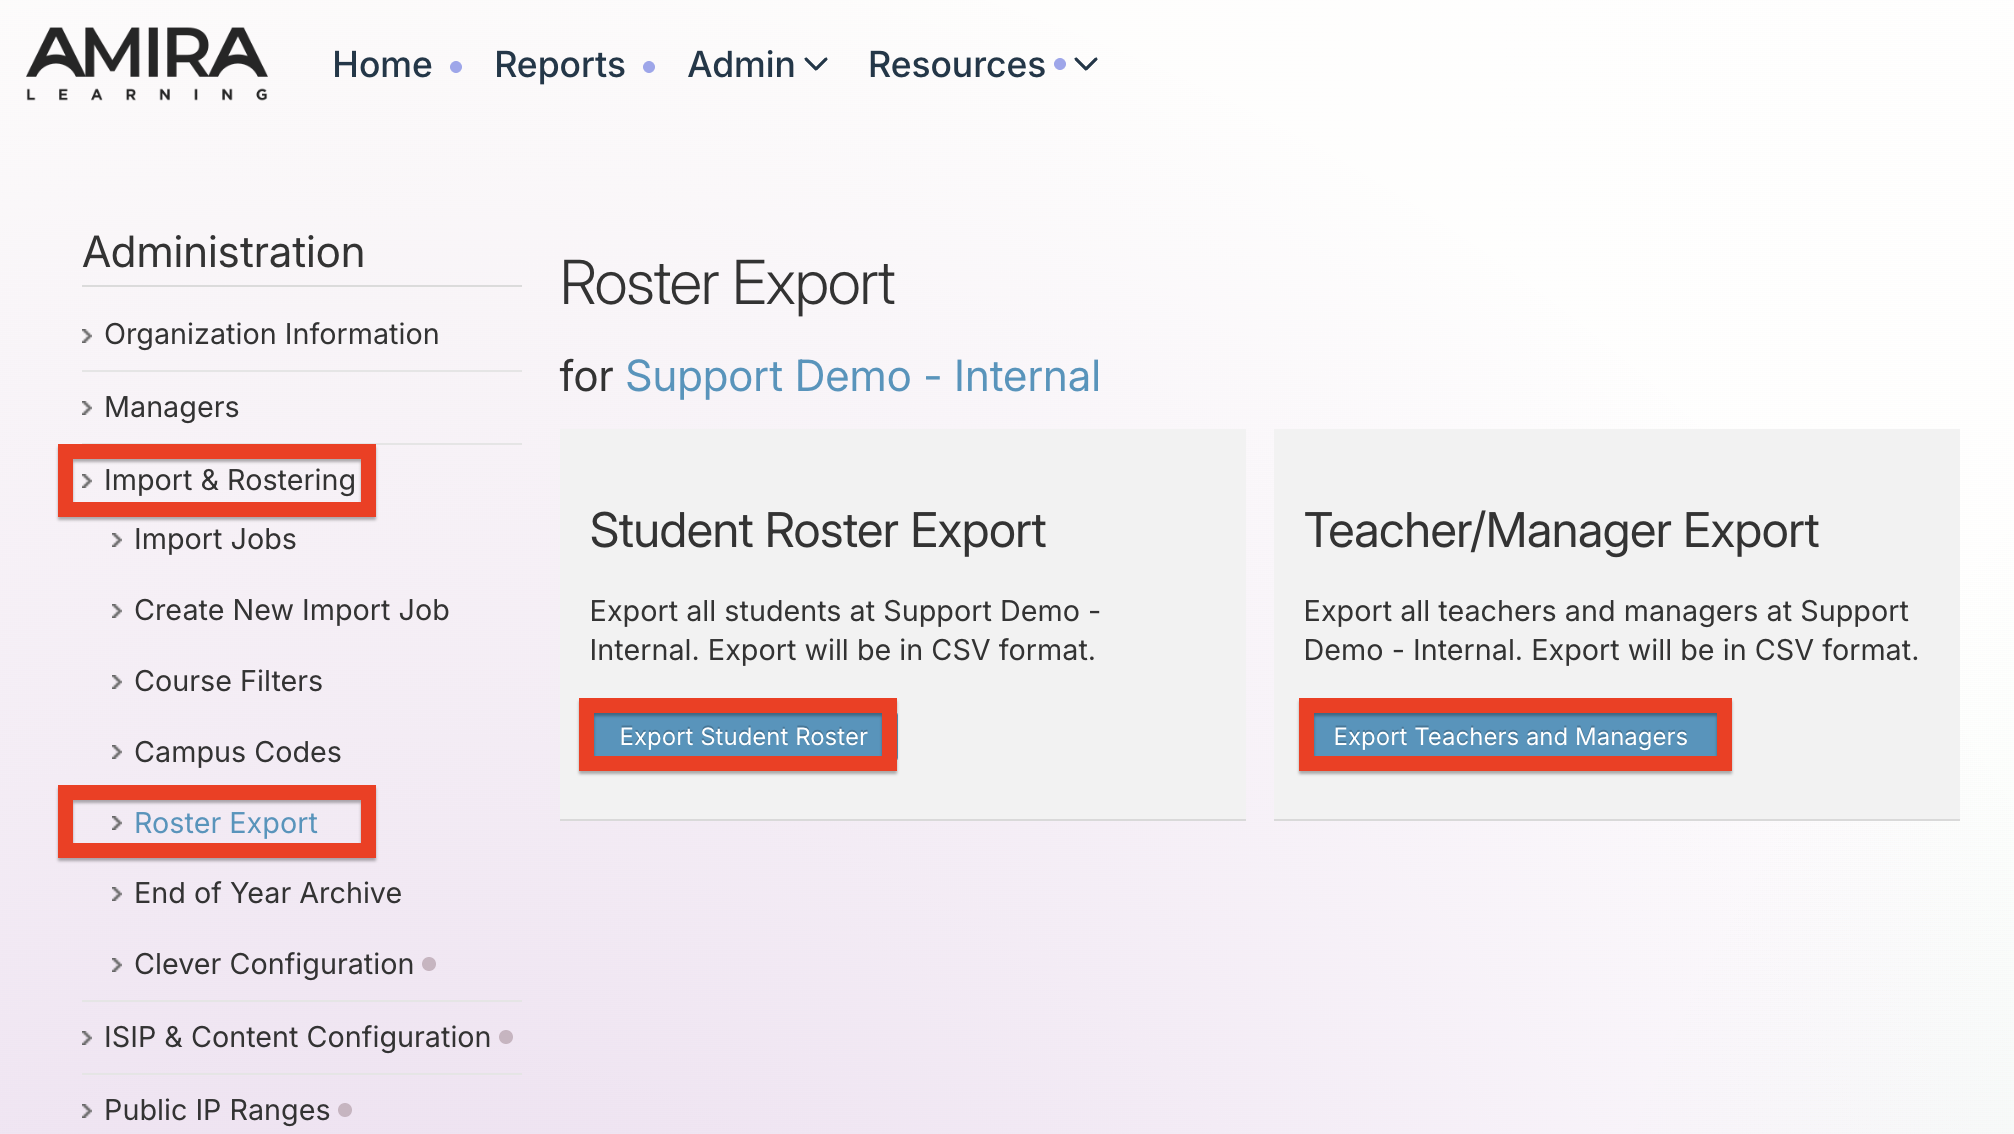This screenshot has width=2014, height=1134.
Task: Open Import Jobs page
Action: tap(215, 539)
